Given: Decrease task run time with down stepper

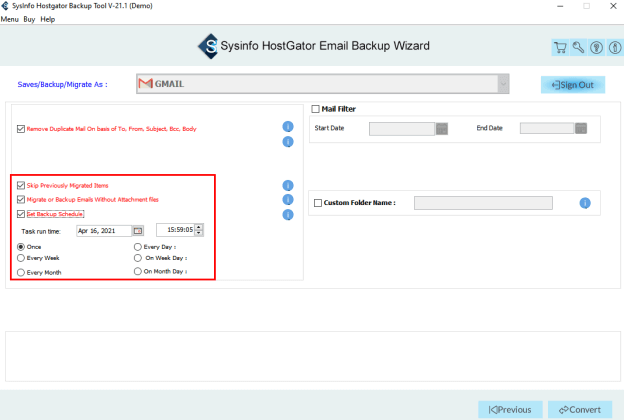Looking at the screenshot, I should click(199, 233).
